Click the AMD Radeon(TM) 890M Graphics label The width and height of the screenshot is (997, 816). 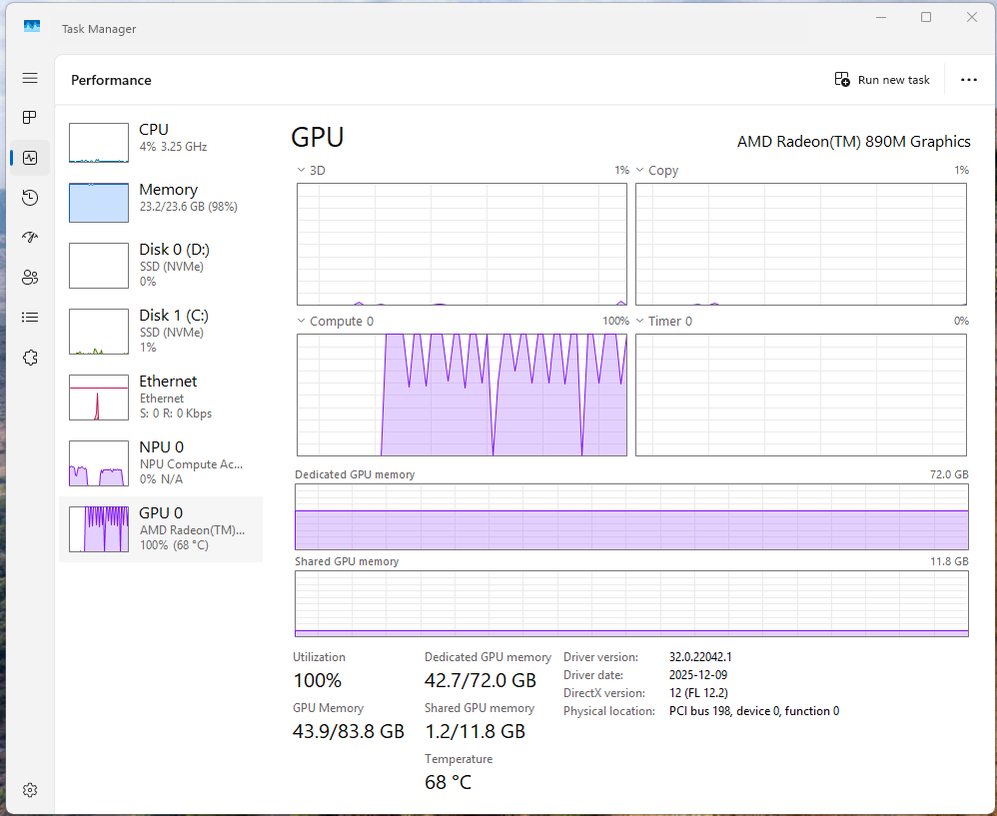pos(853,141)
